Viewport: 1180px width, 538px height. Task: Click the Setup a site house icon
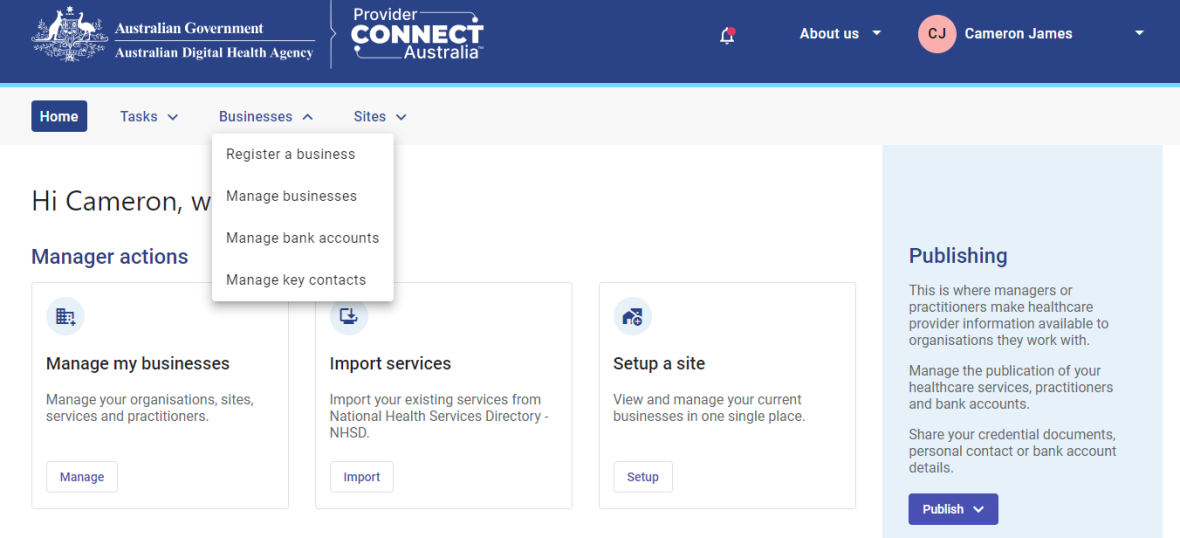pyautogui.click(x=633, y=317)
